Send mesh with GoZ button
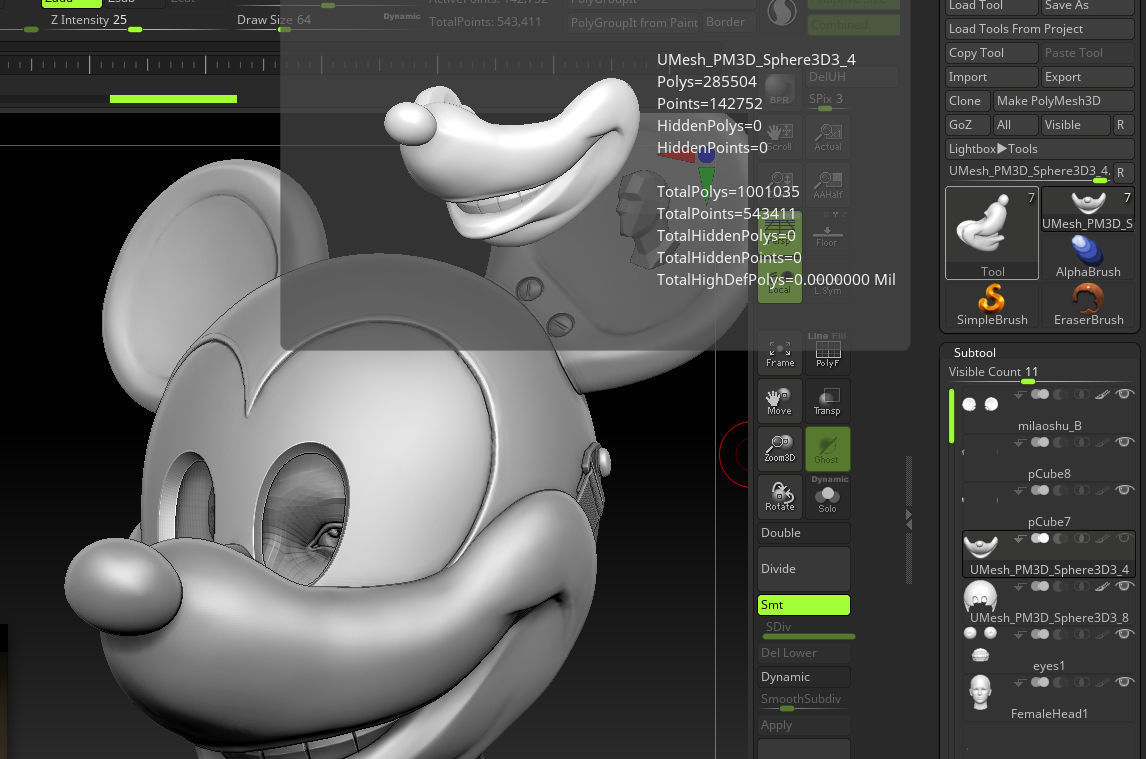 (968, 125)
